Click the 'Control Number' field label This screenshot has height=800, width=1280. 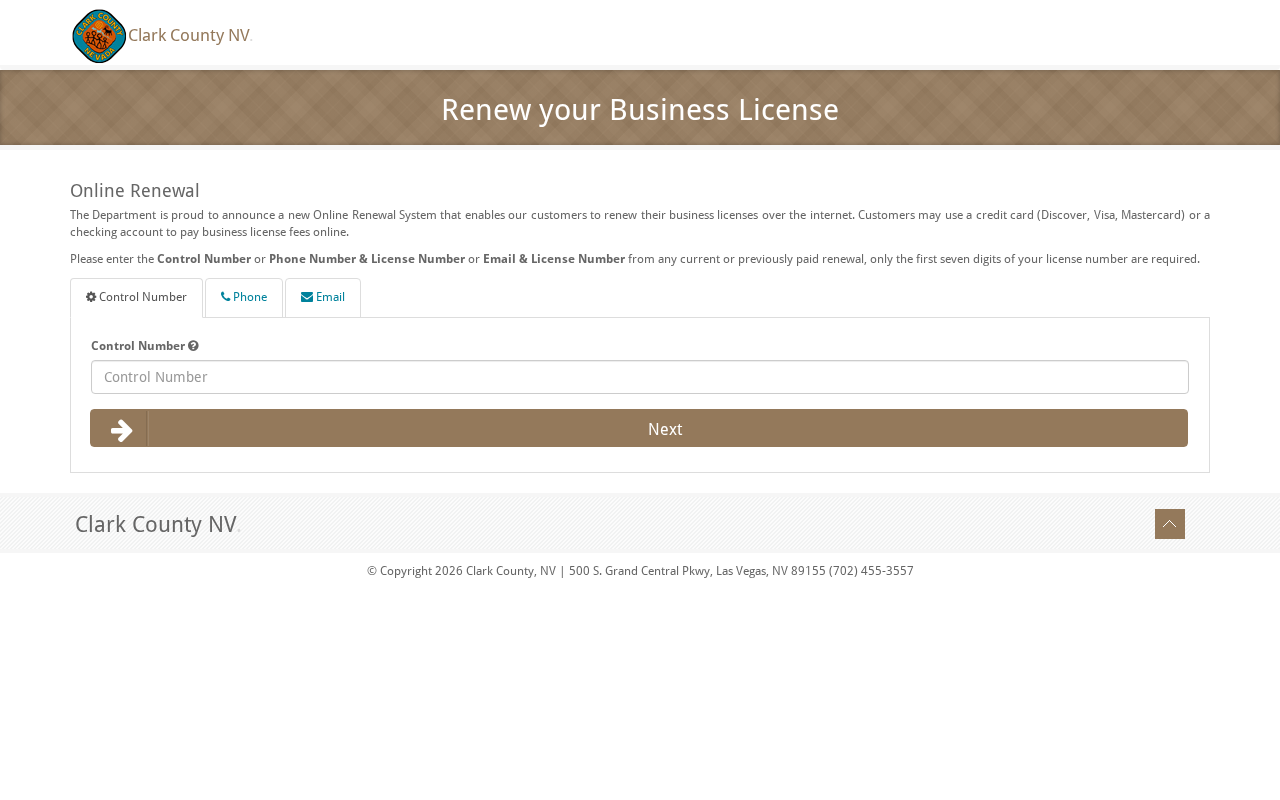point(138,346)
